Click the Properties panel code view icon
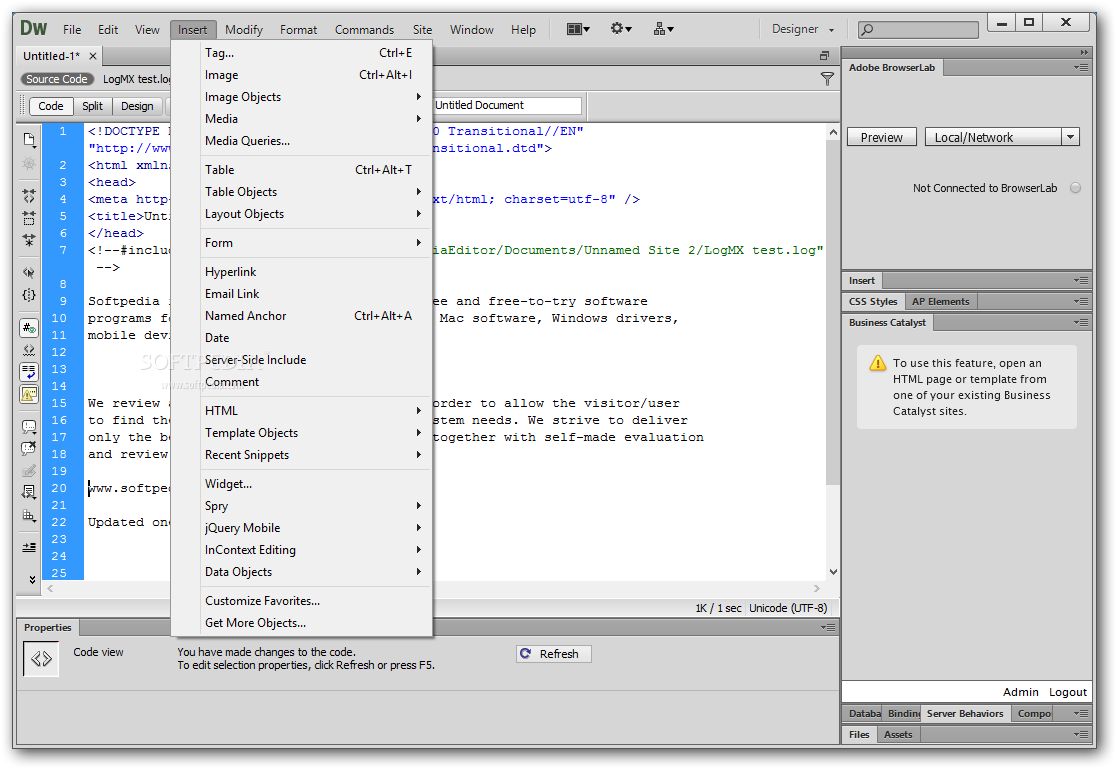 click(x=41, y=659)
